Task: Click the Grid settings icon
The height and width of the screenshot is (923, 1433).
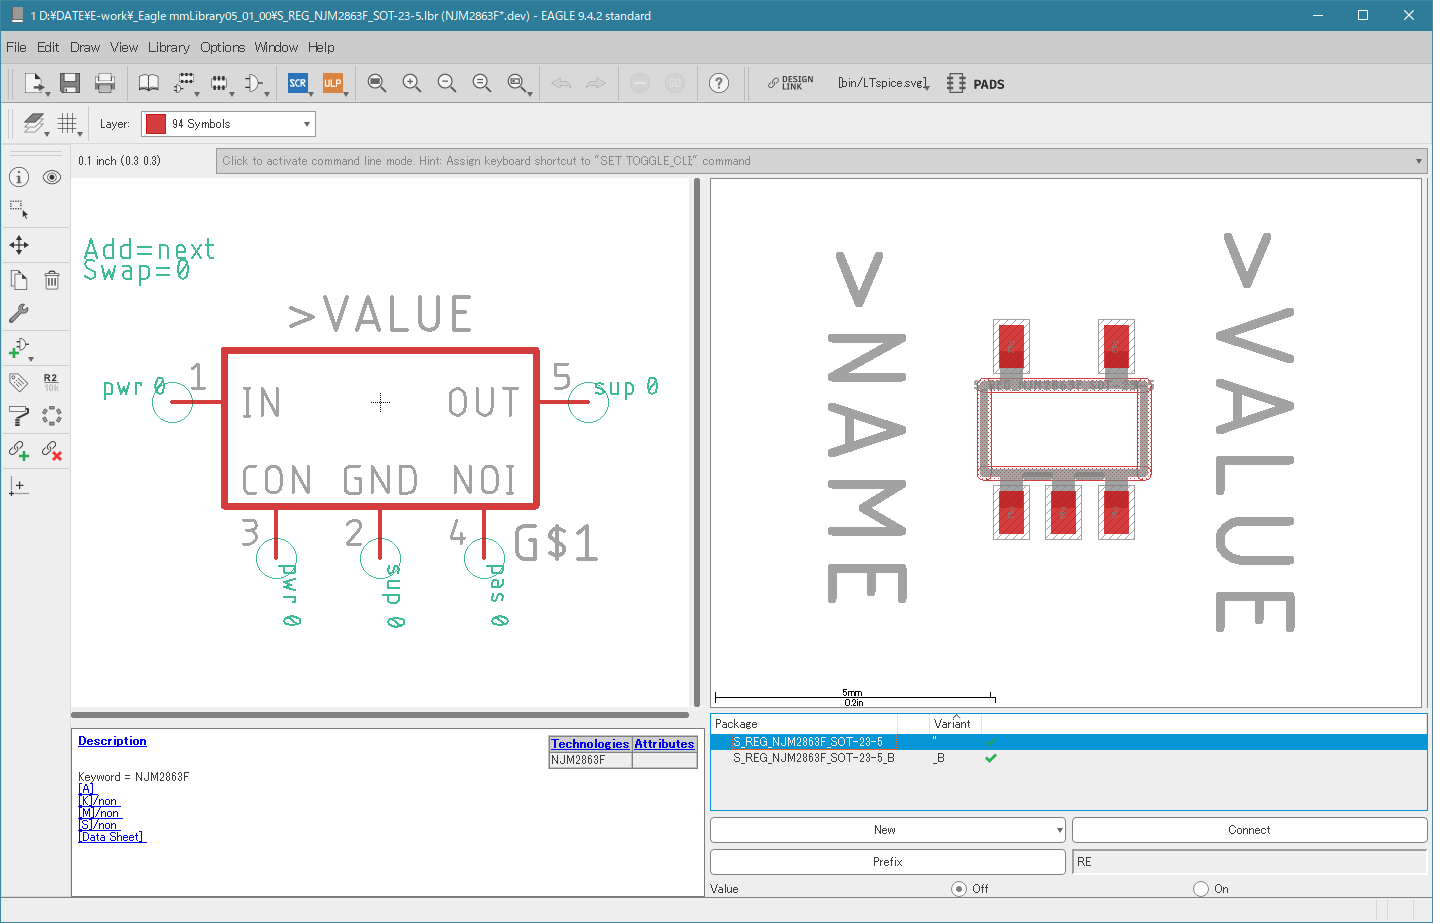Action: (x=67, y=123)
